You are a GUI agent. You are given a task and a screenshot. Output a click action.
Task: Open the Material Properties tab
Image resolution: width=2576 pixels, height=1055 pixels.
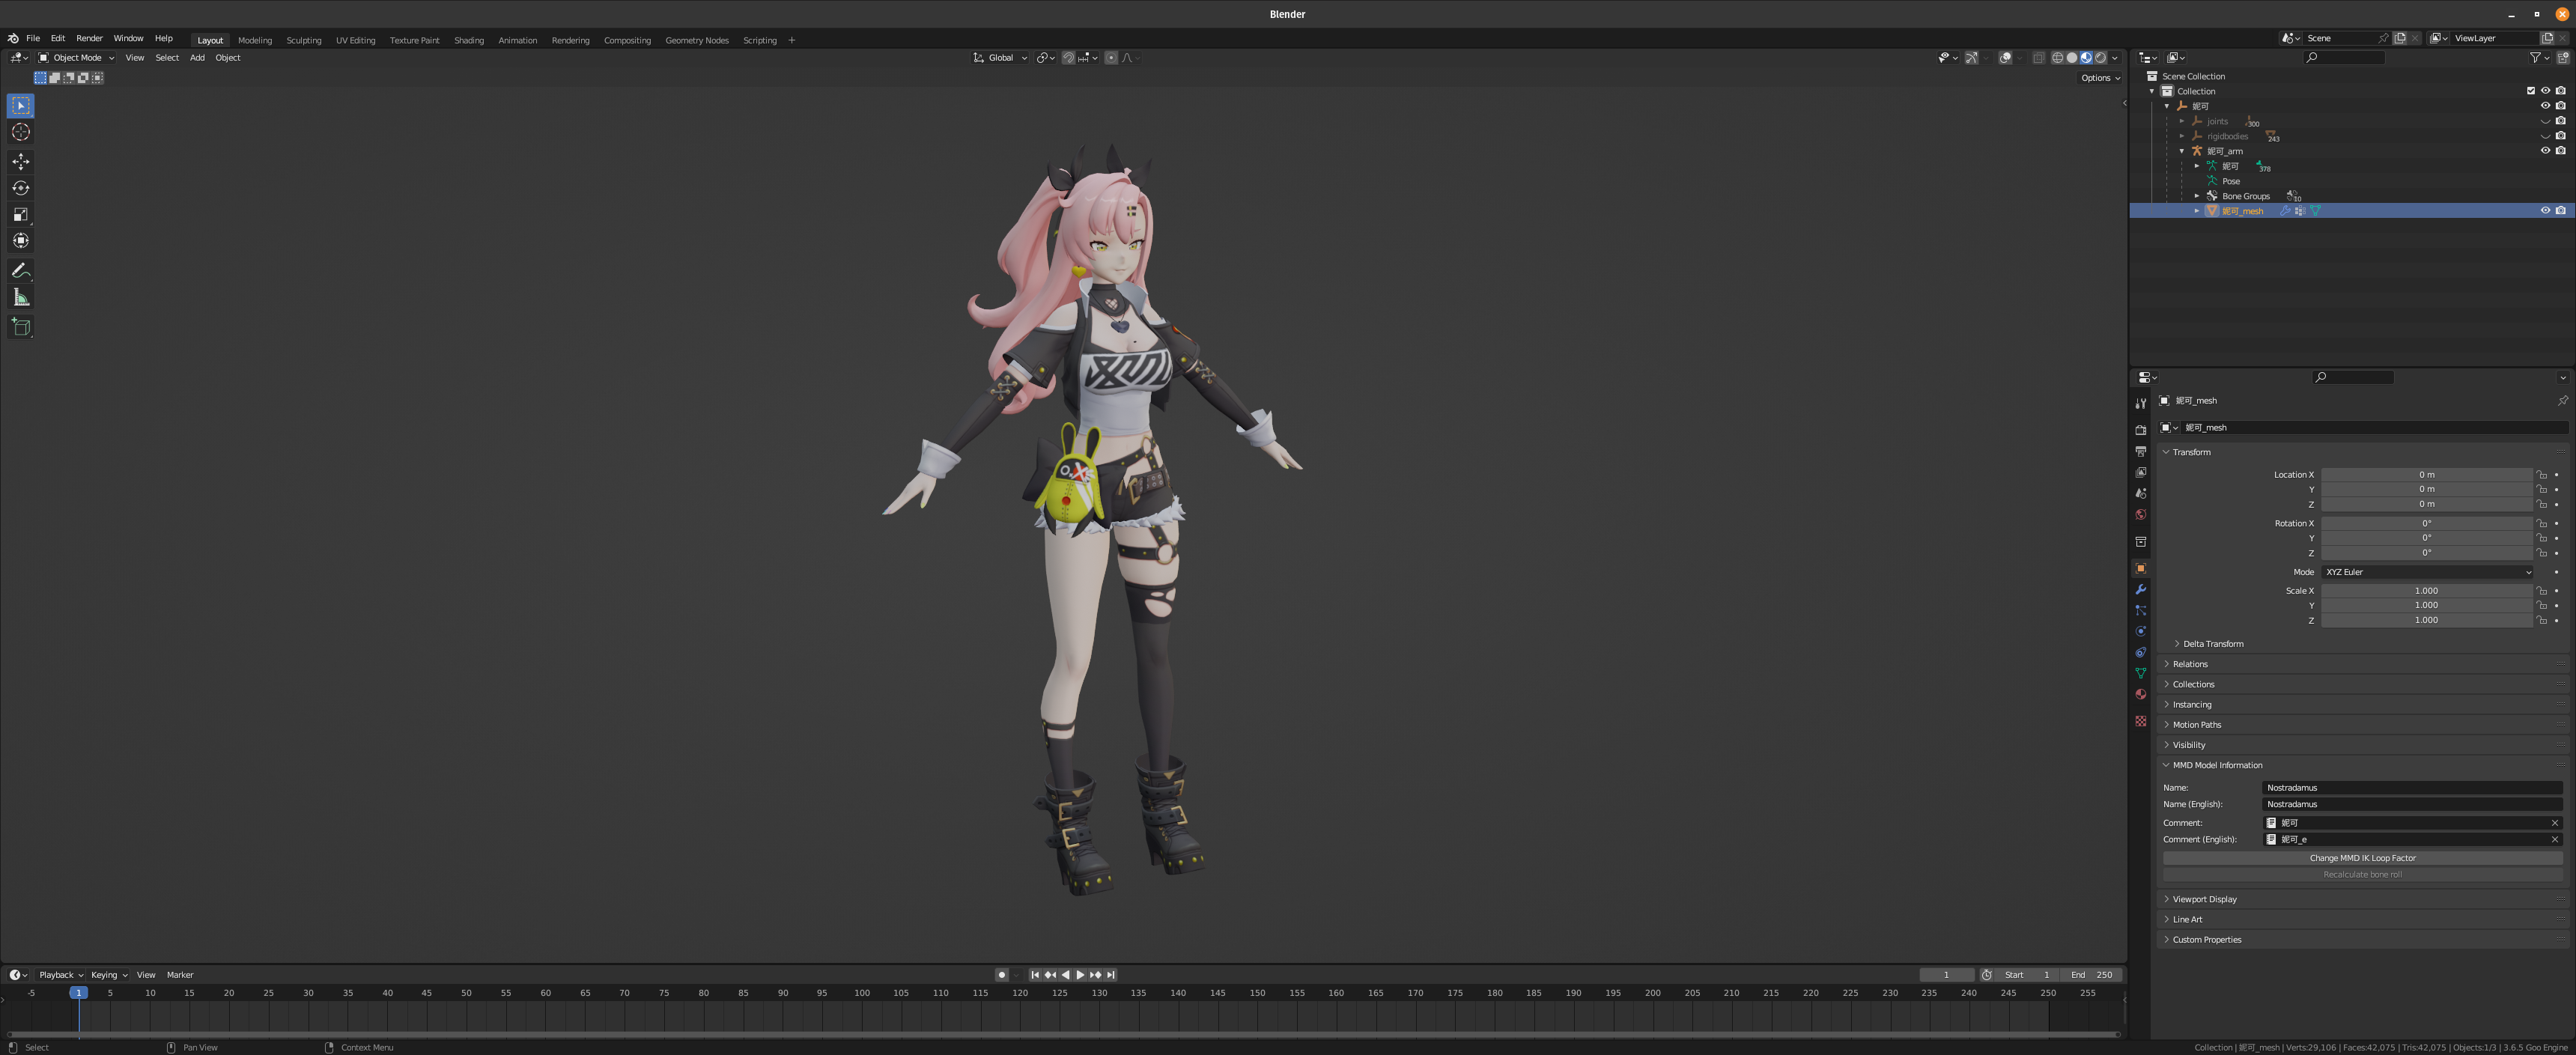(x=2140, y=694)
